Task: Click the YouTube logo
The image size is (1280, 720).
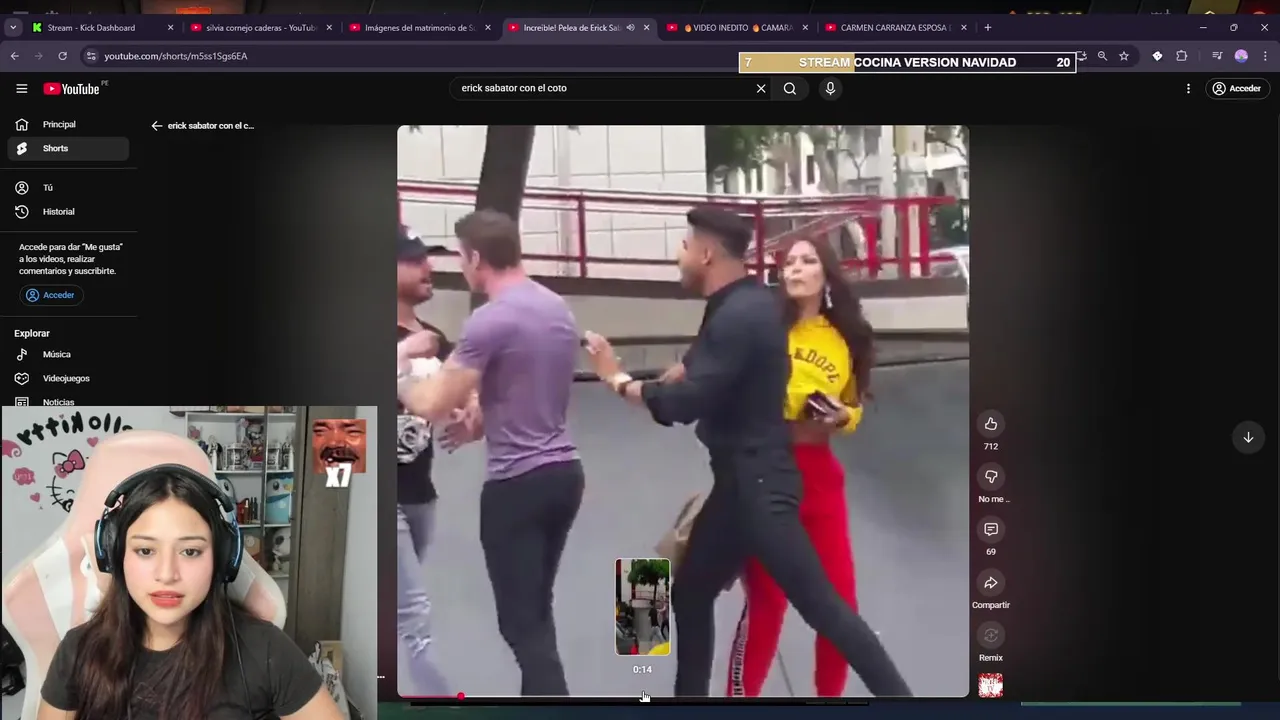Action: 72,88
